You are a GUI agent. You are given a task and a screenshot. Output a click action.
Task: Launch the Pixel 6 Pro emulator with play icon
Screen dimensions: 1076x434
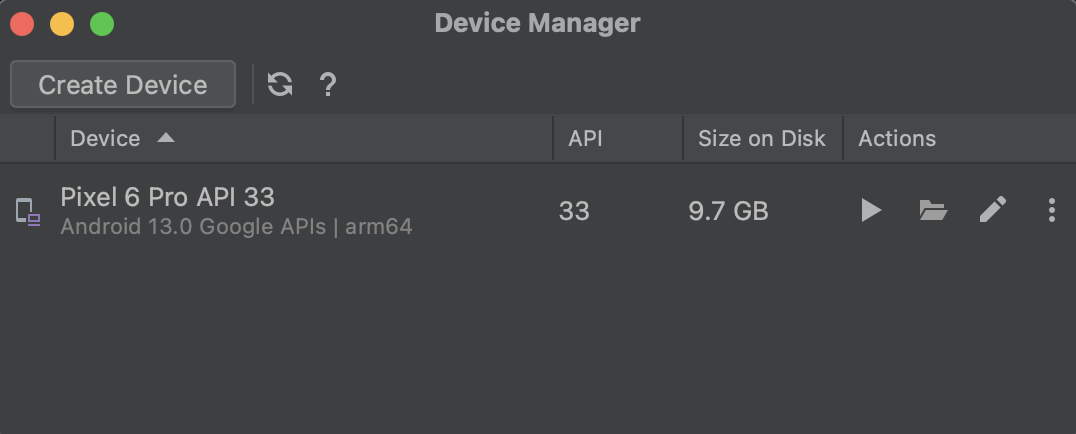pyautogui.click(x=871, y=210)
